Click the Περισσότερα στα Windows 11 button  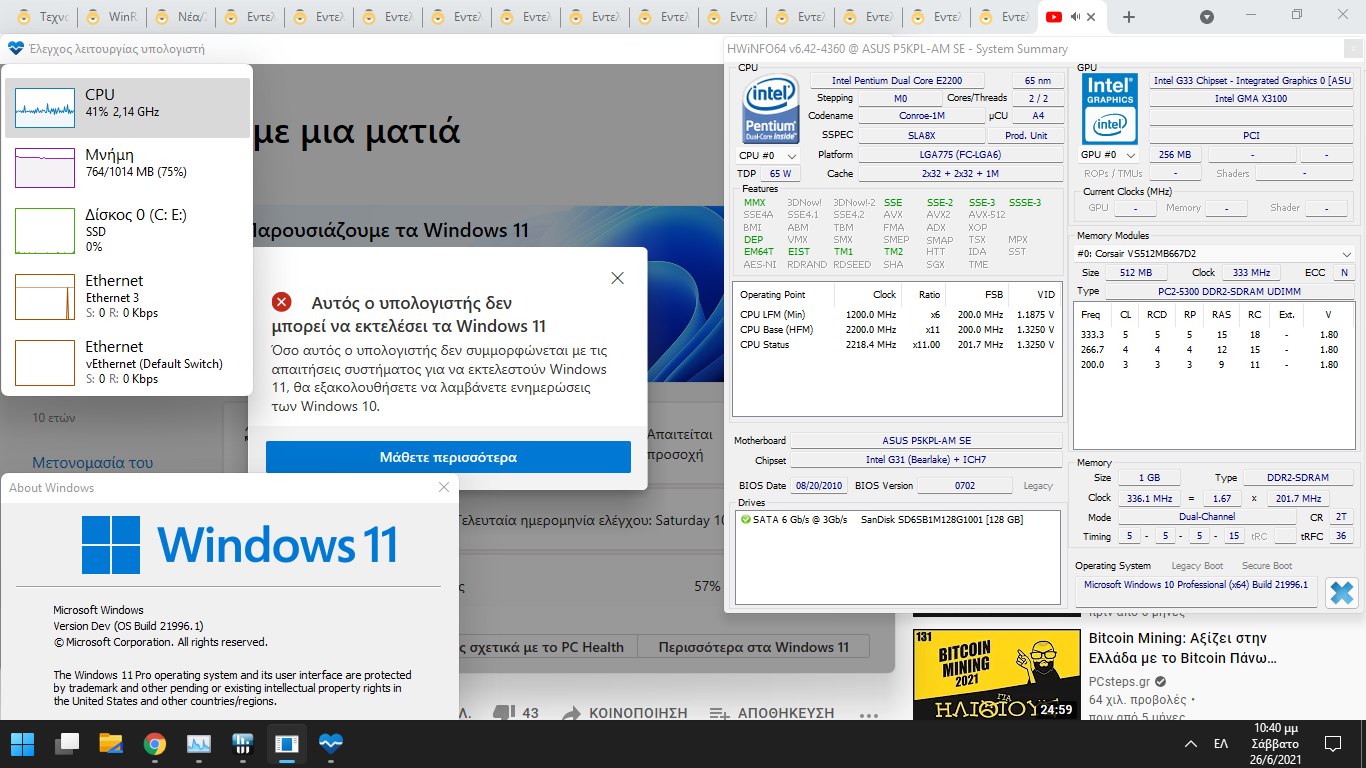tap(753, 647)
